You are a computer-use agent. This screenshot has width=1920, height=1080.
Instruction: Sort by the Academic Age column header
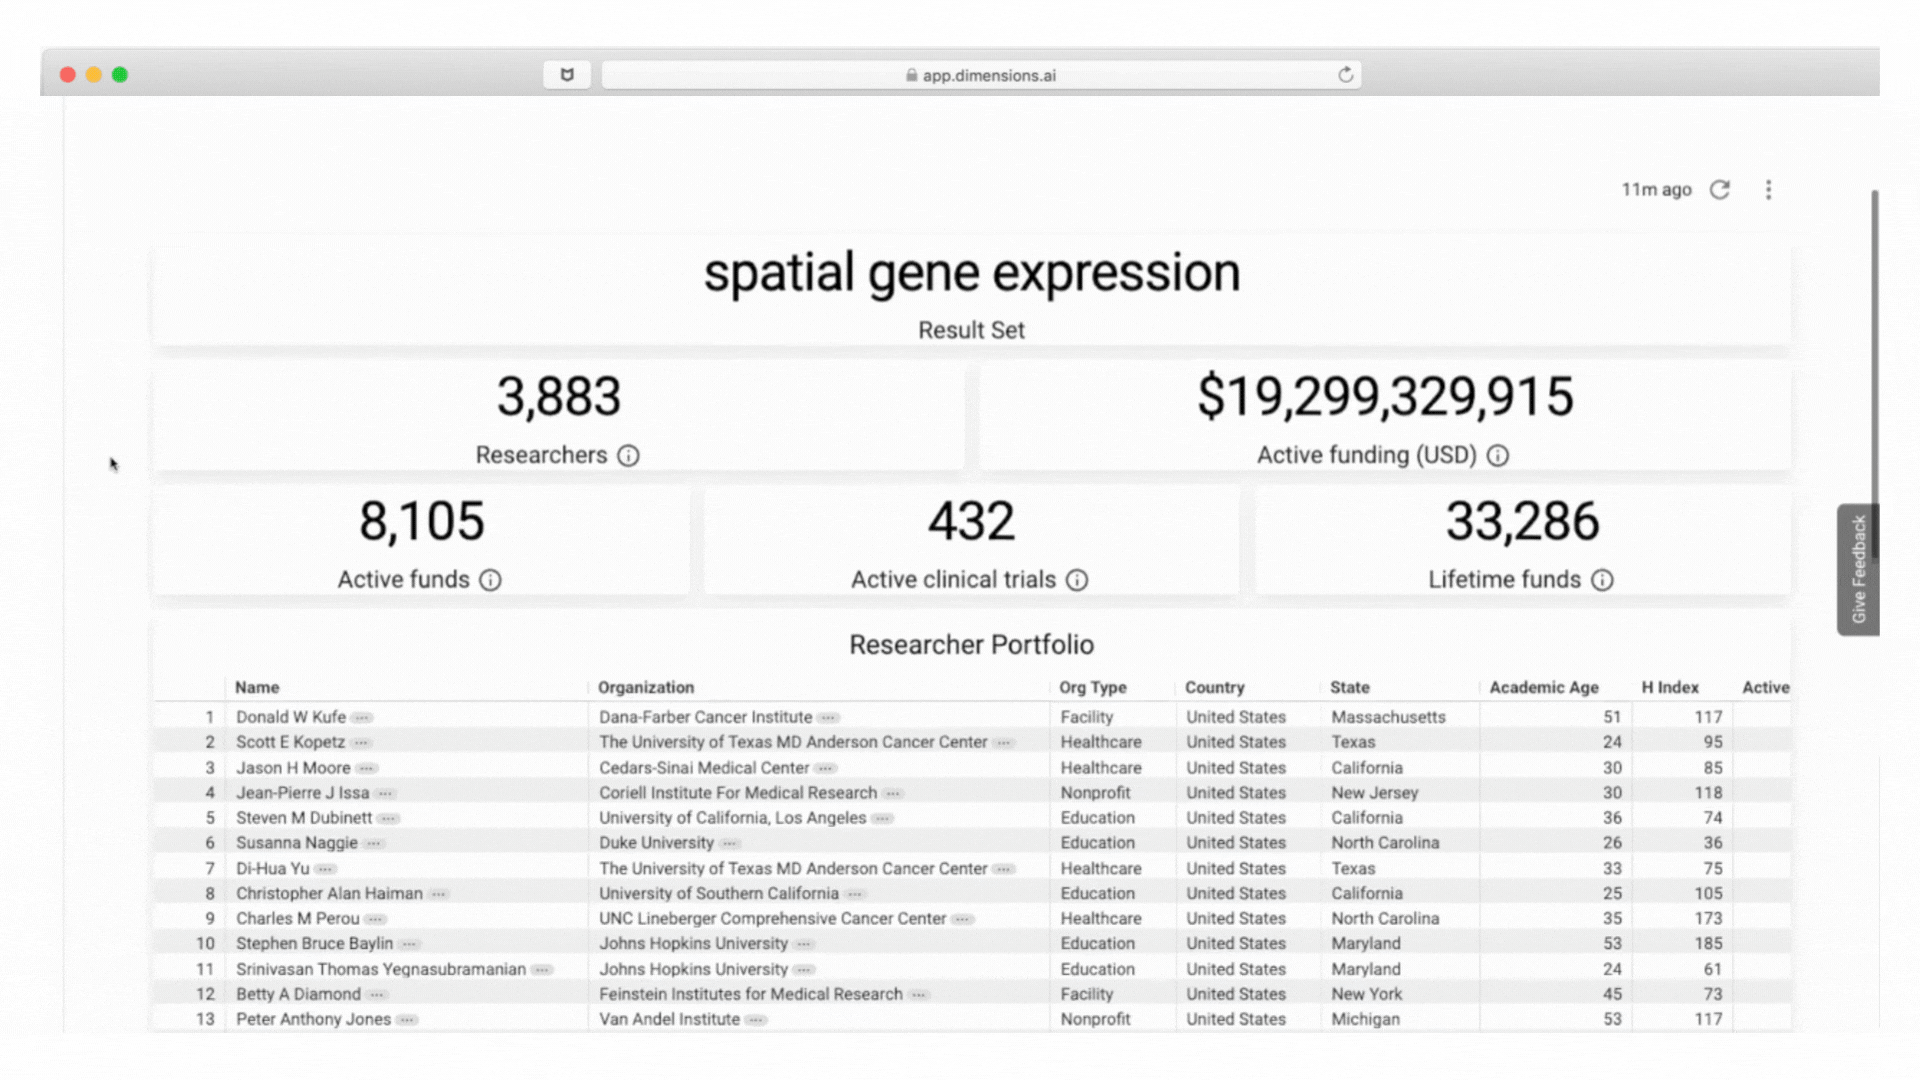point(1543,687)
